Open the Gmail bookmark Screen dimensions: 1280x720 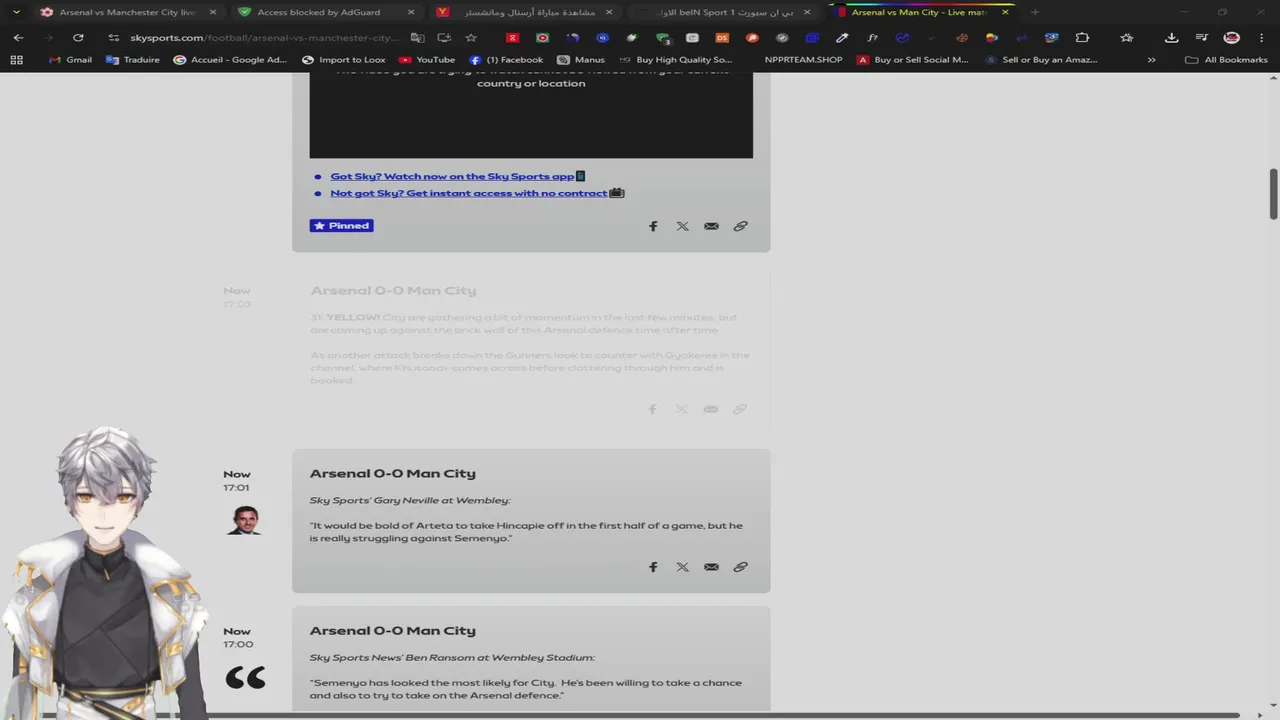(x=70, y=60)
